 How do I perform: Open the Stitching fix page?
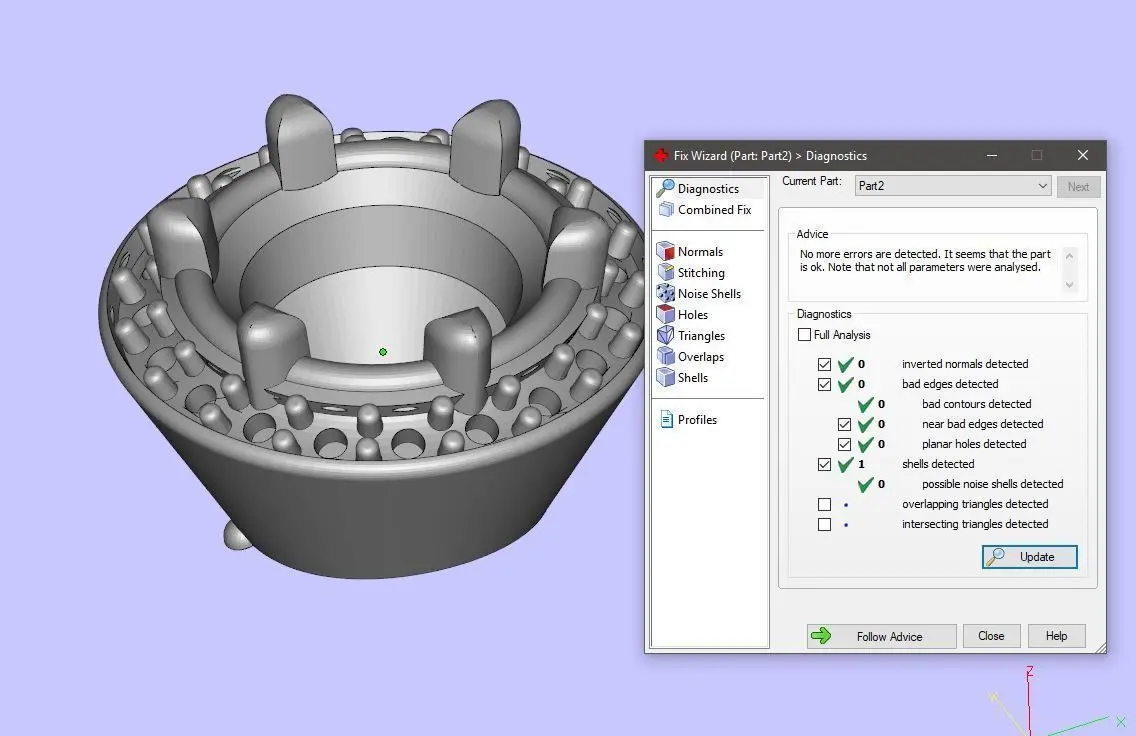701,272
